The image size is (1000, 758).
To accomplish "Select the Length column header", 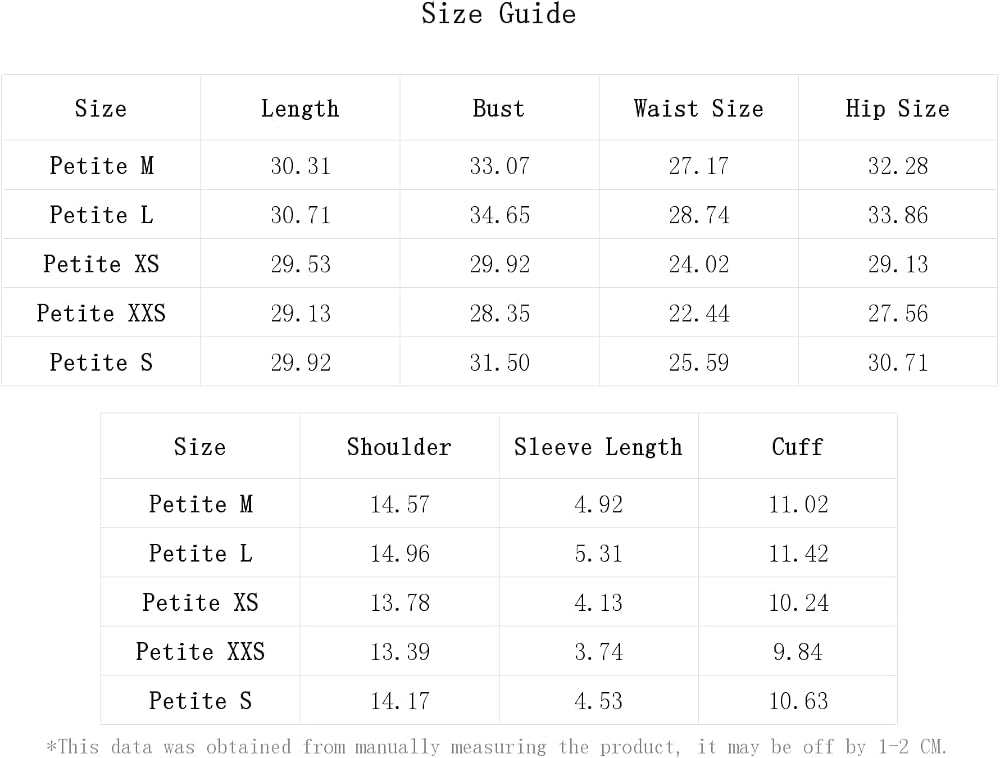I will click(300, 108).
